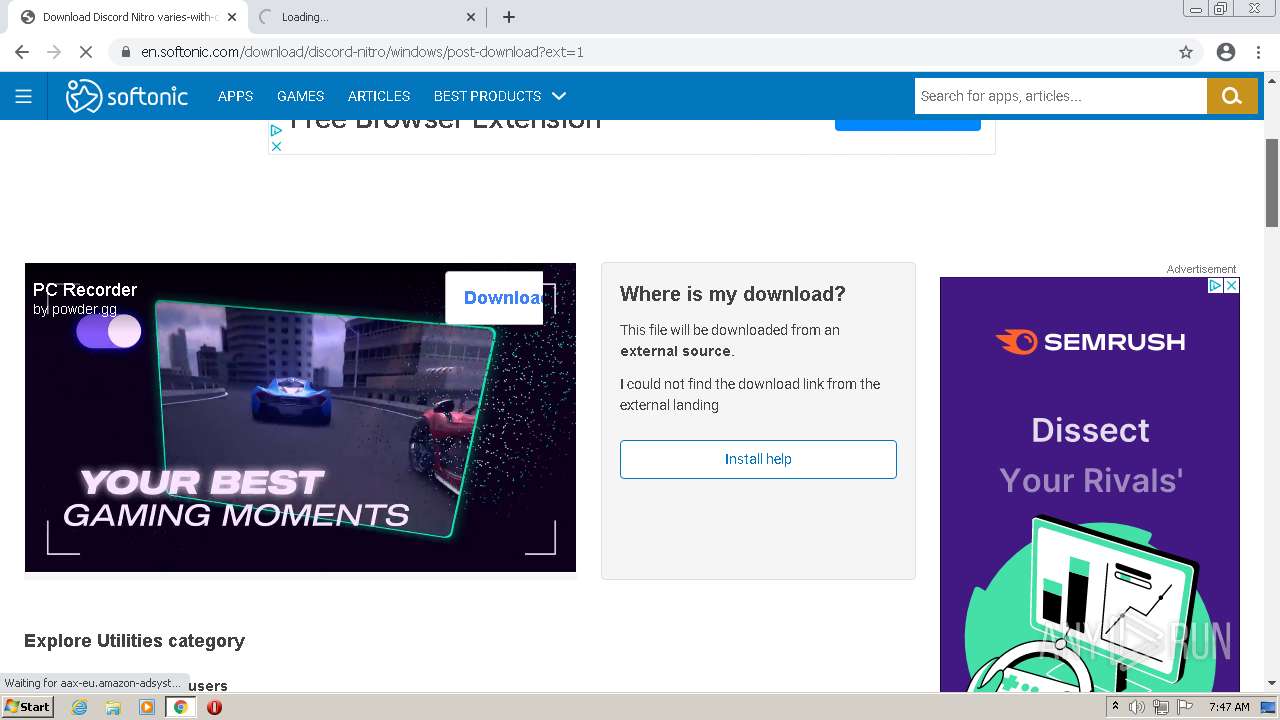Viewport: 1280px width, 720px height.
Task: View site security padlock info
Action: click(x=126, y=52)
